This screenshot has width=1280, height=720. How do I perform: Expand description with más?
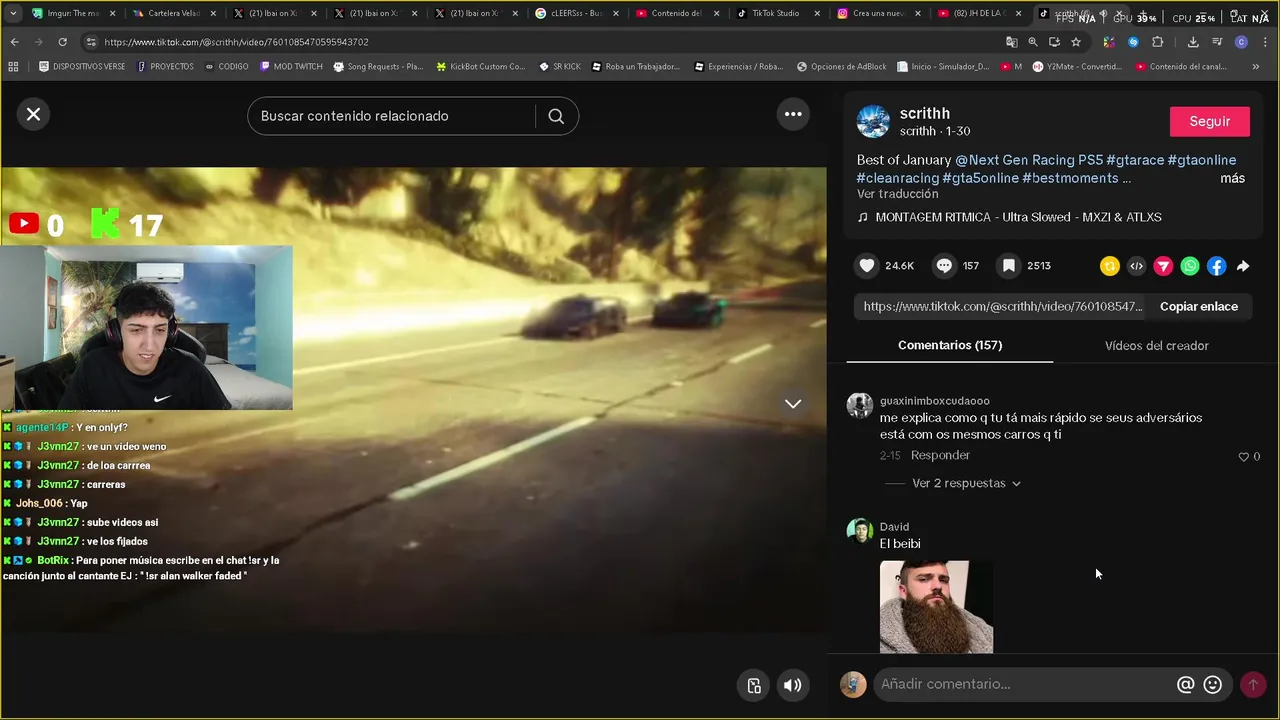1232,178
